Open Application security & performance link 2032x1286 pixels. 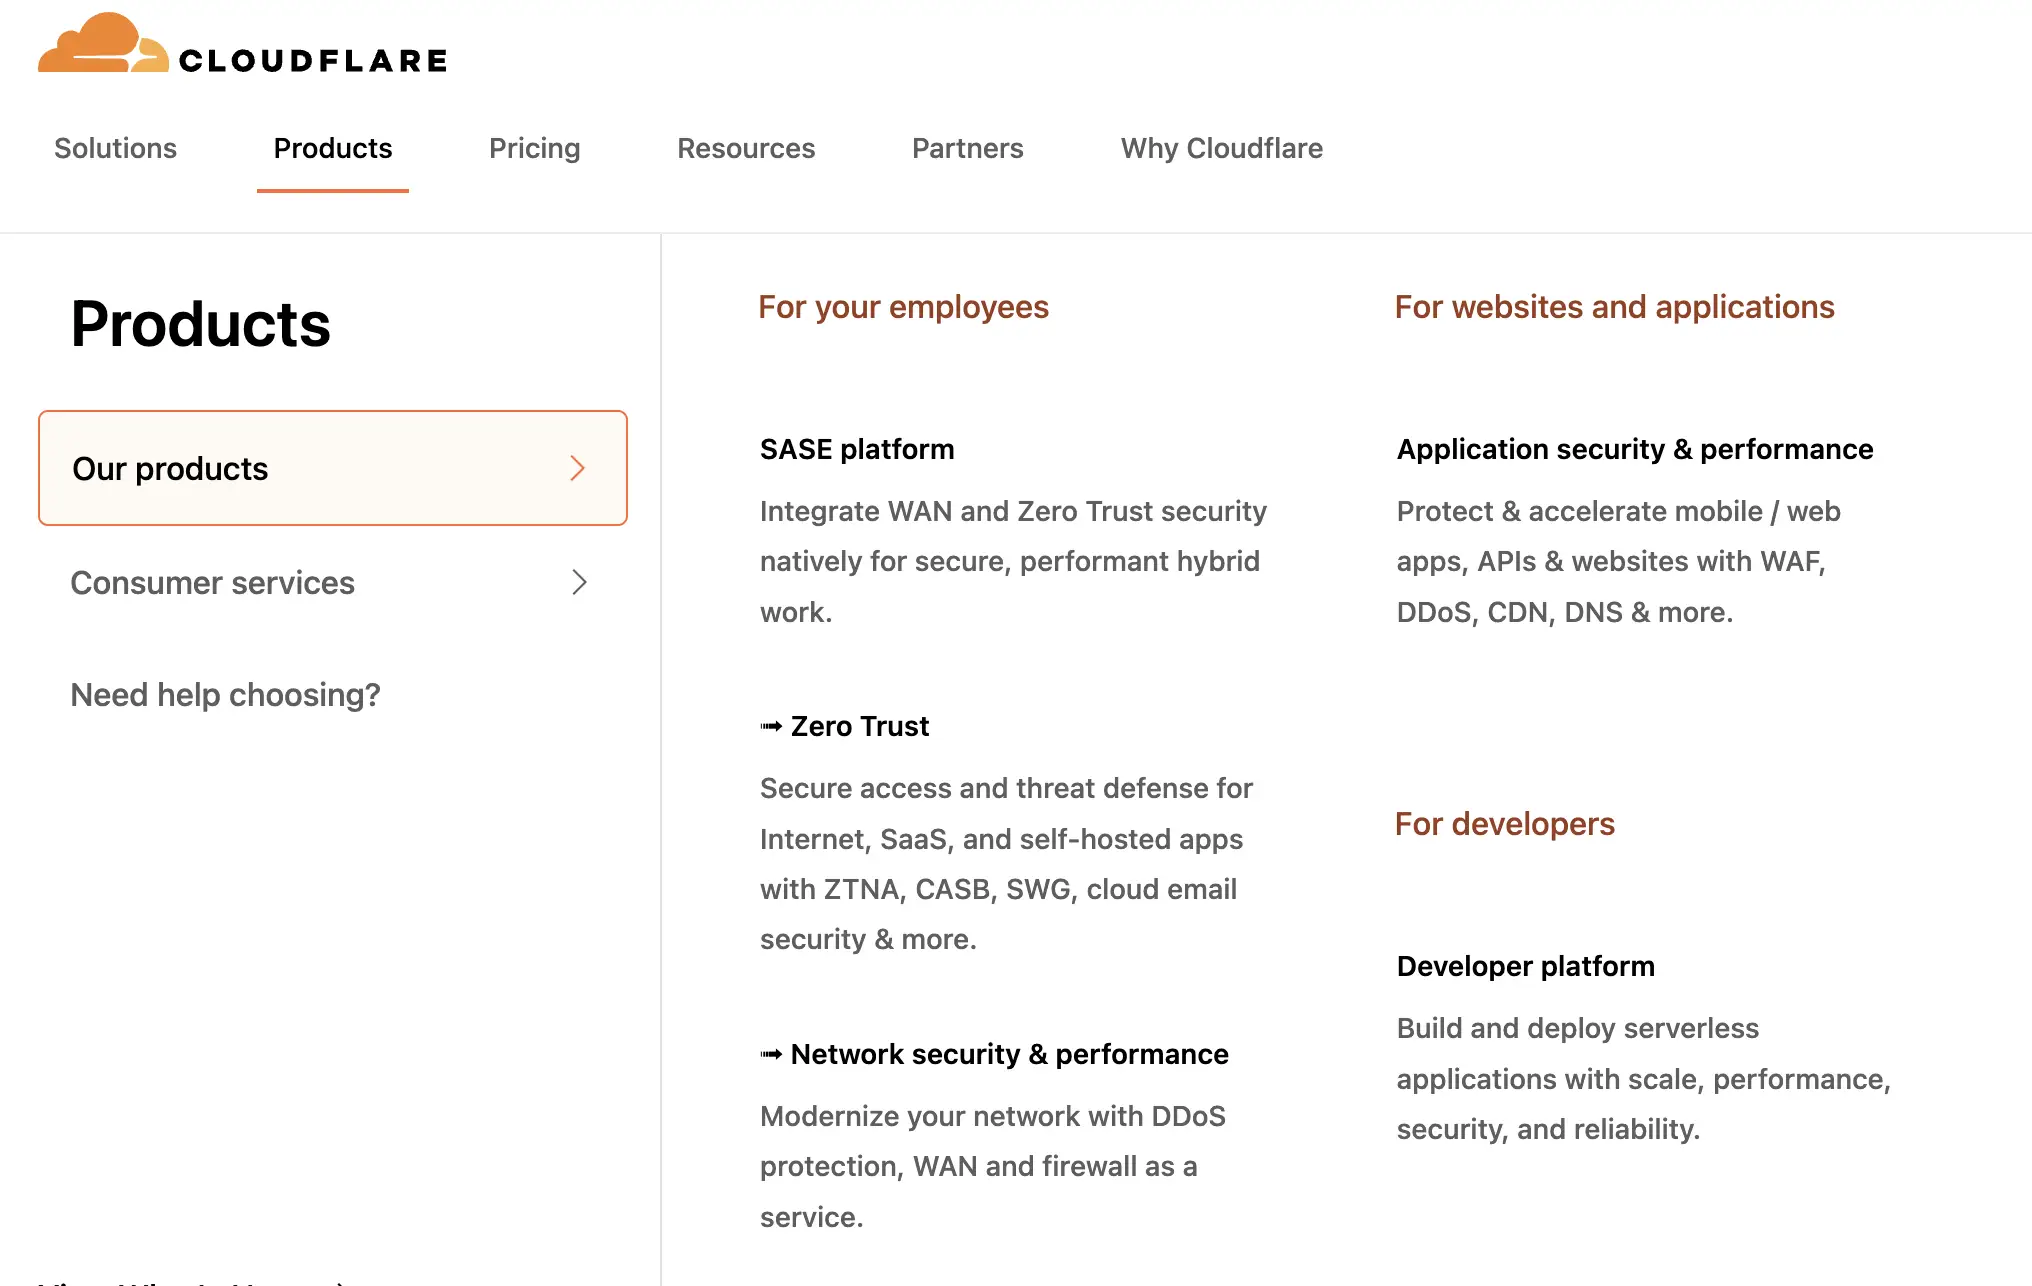[x=1634, y=449]
